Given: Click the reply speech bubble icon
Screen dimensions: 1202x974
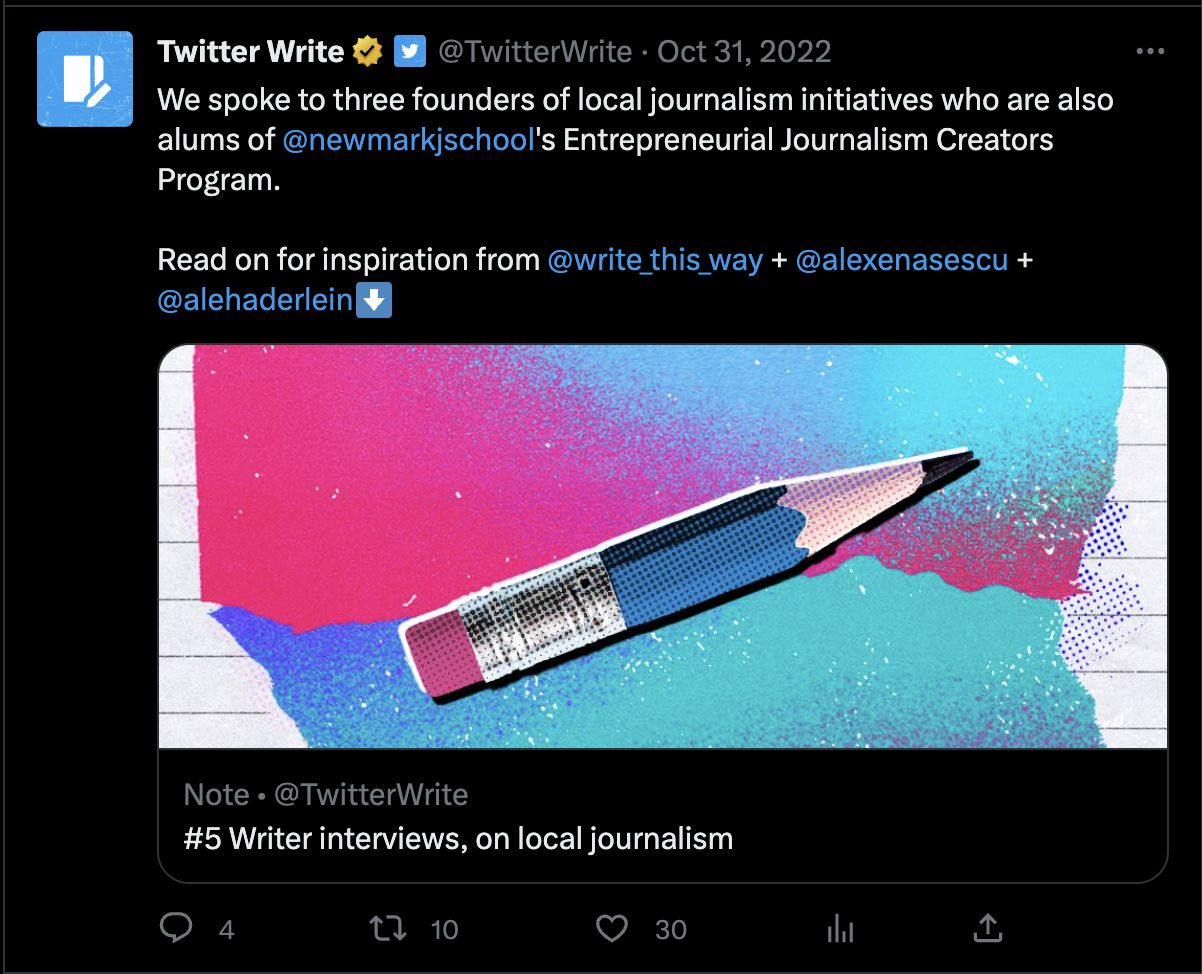Looking at the screenshot, I should [x=176, y=929].
